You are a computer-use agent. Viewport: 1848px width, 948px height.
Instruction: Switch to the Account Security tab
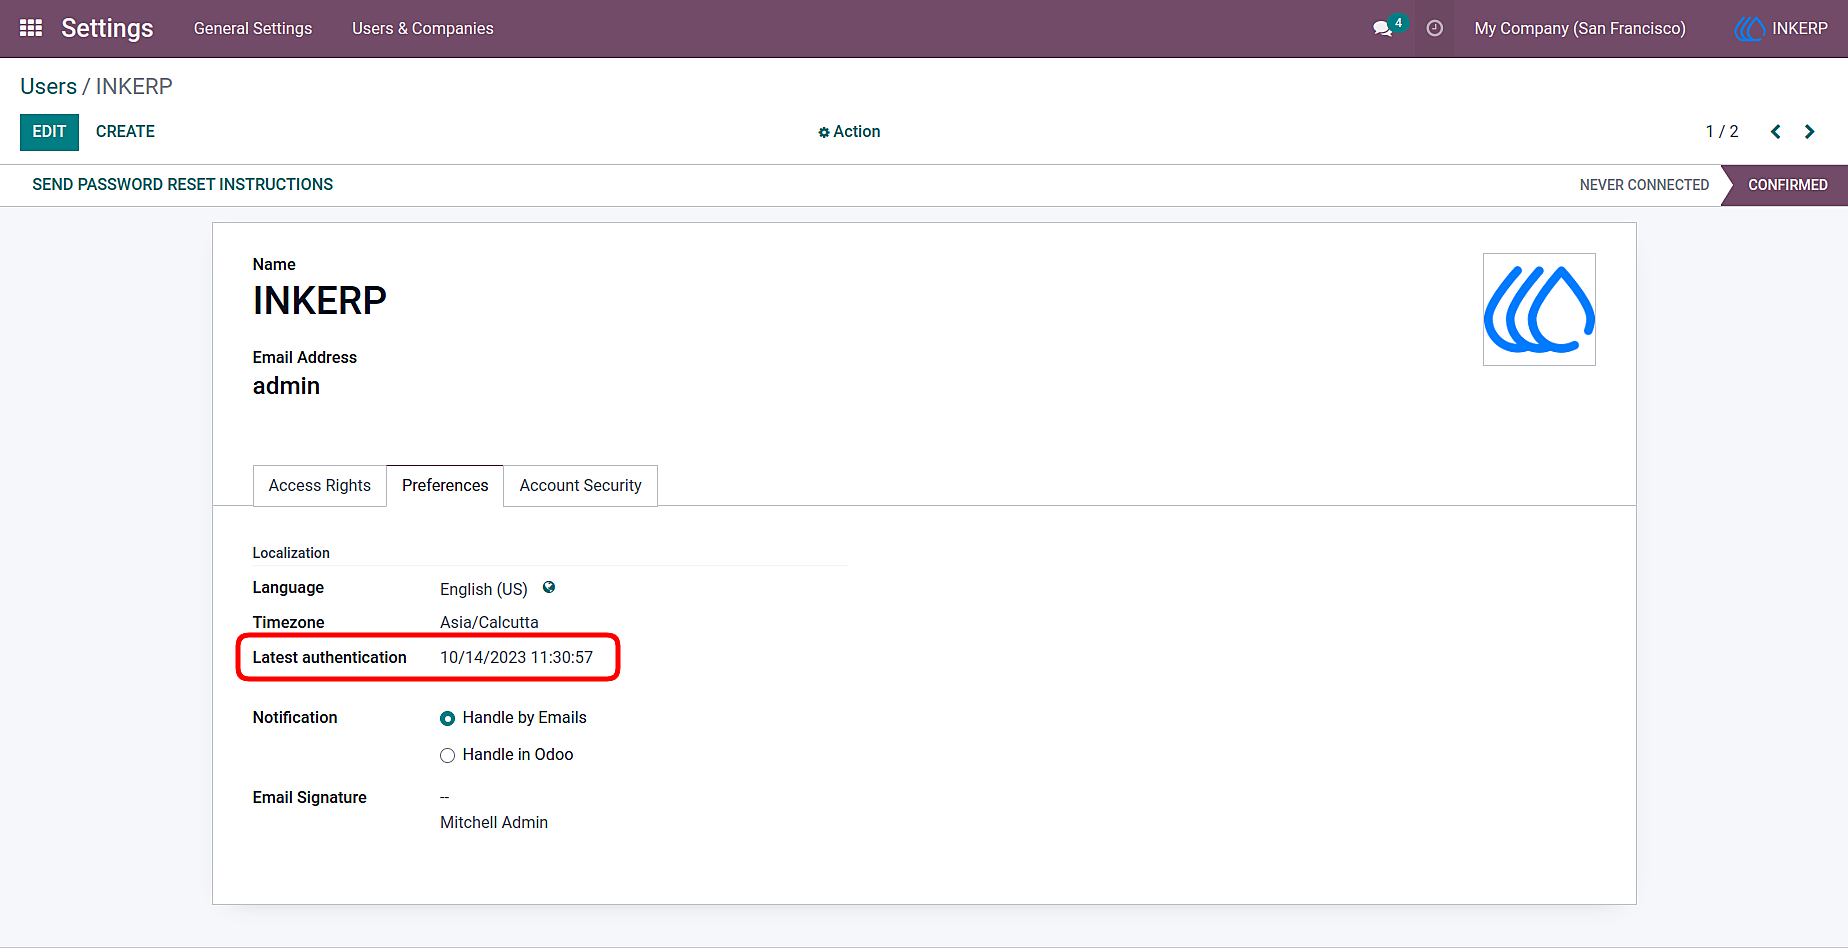click(581, 486)
